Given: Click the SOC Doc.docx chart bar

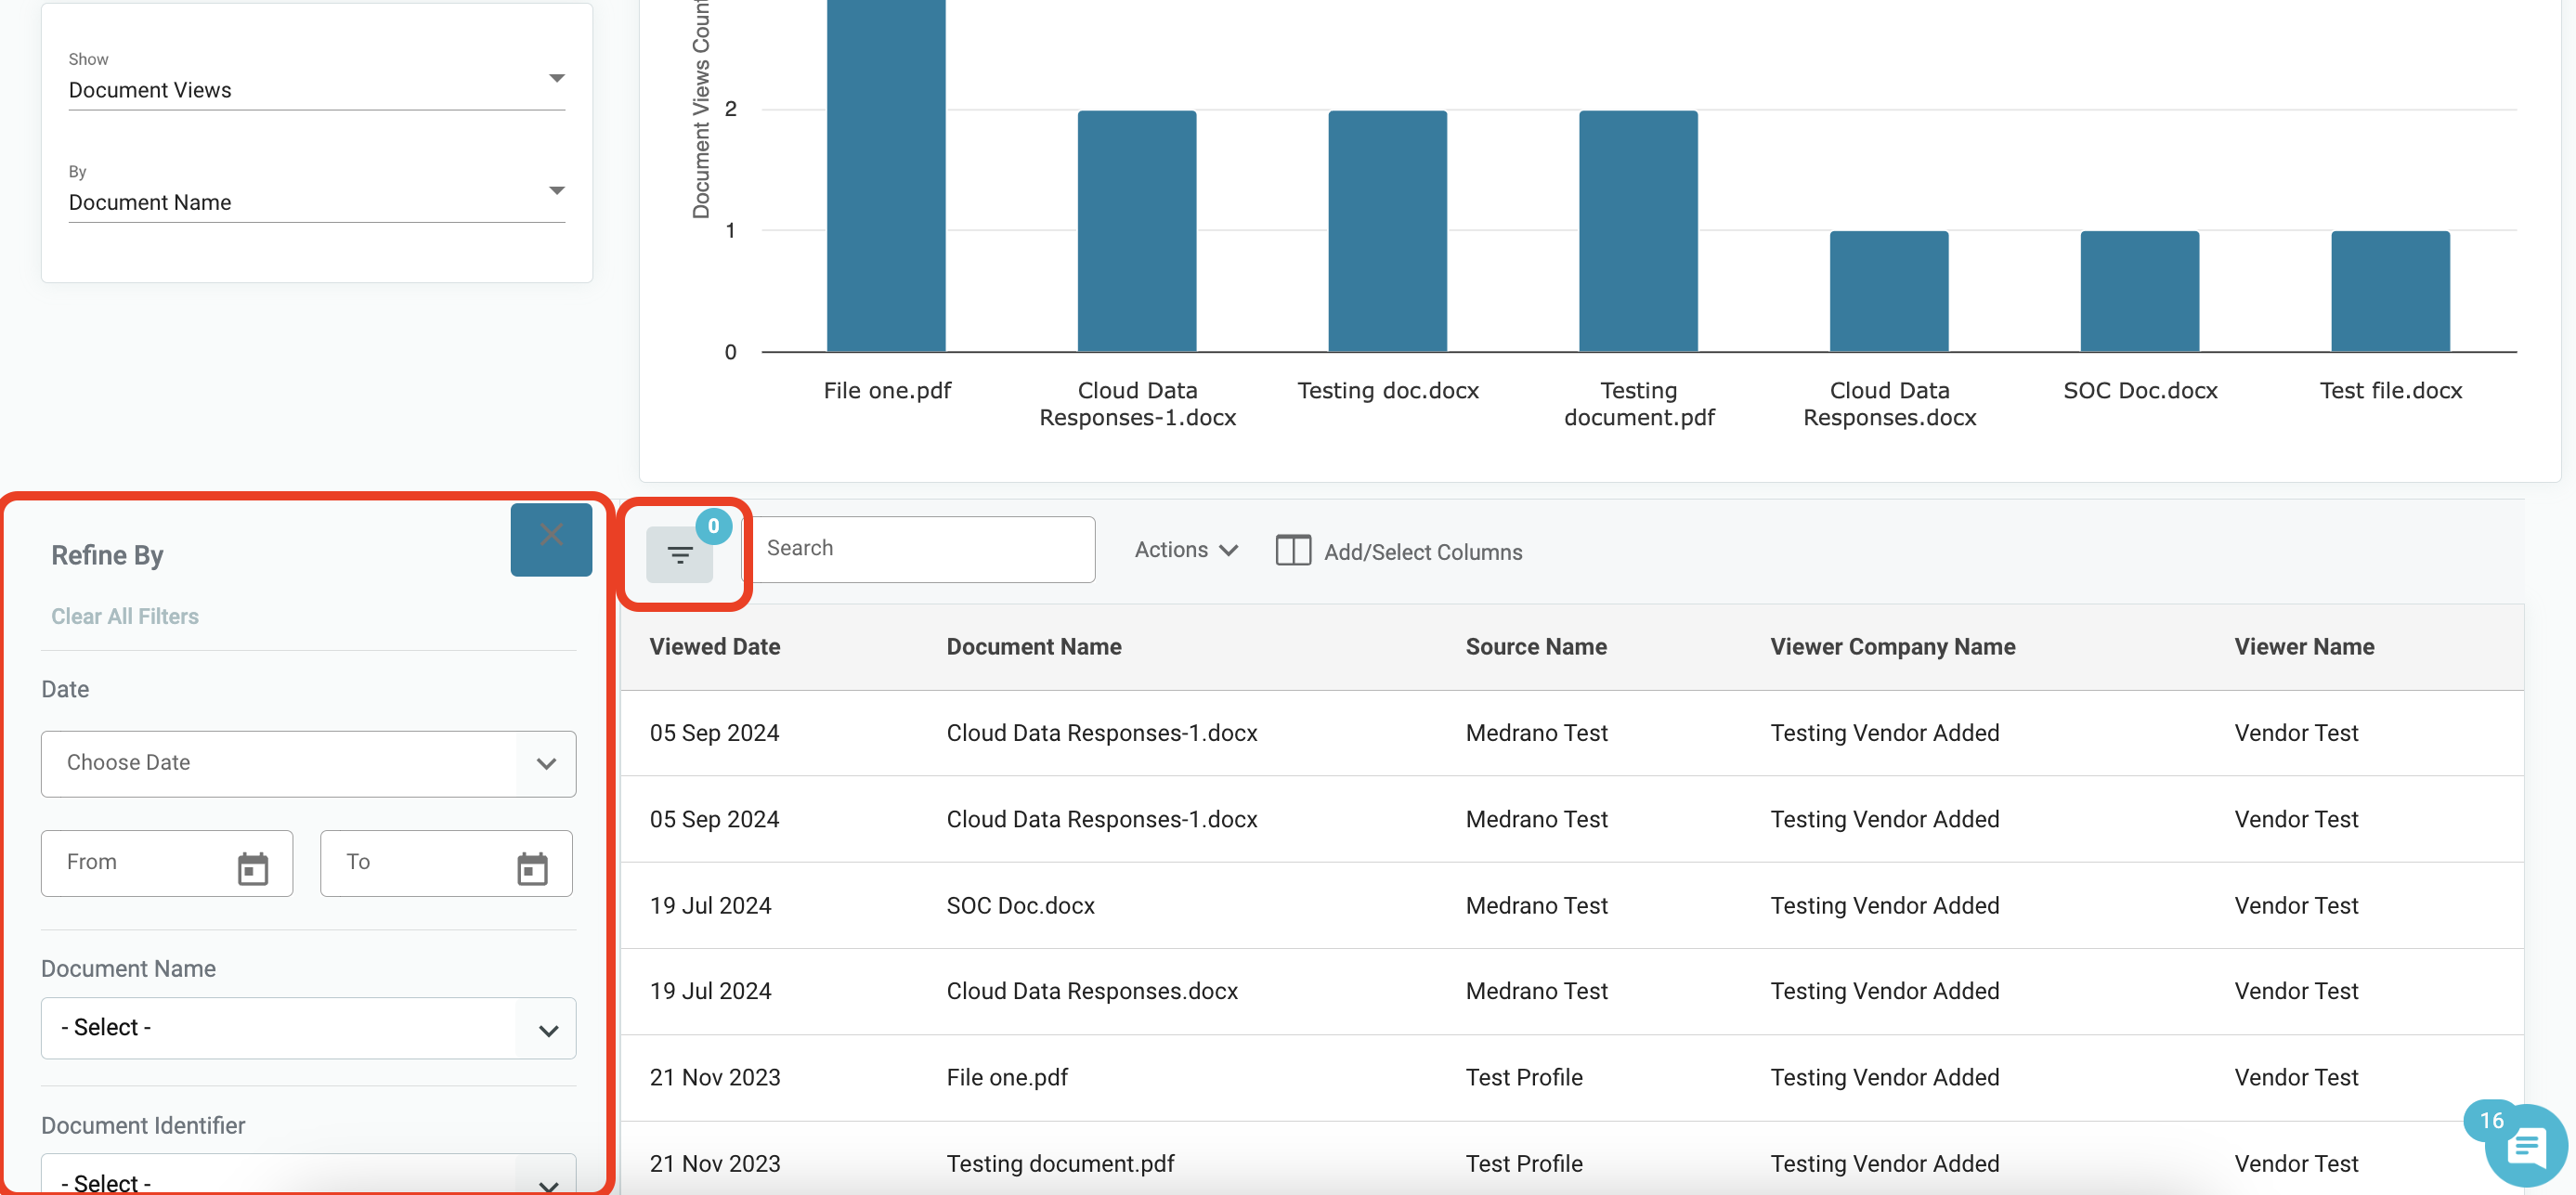Looking at the screenshot, I should [2140, 291].
